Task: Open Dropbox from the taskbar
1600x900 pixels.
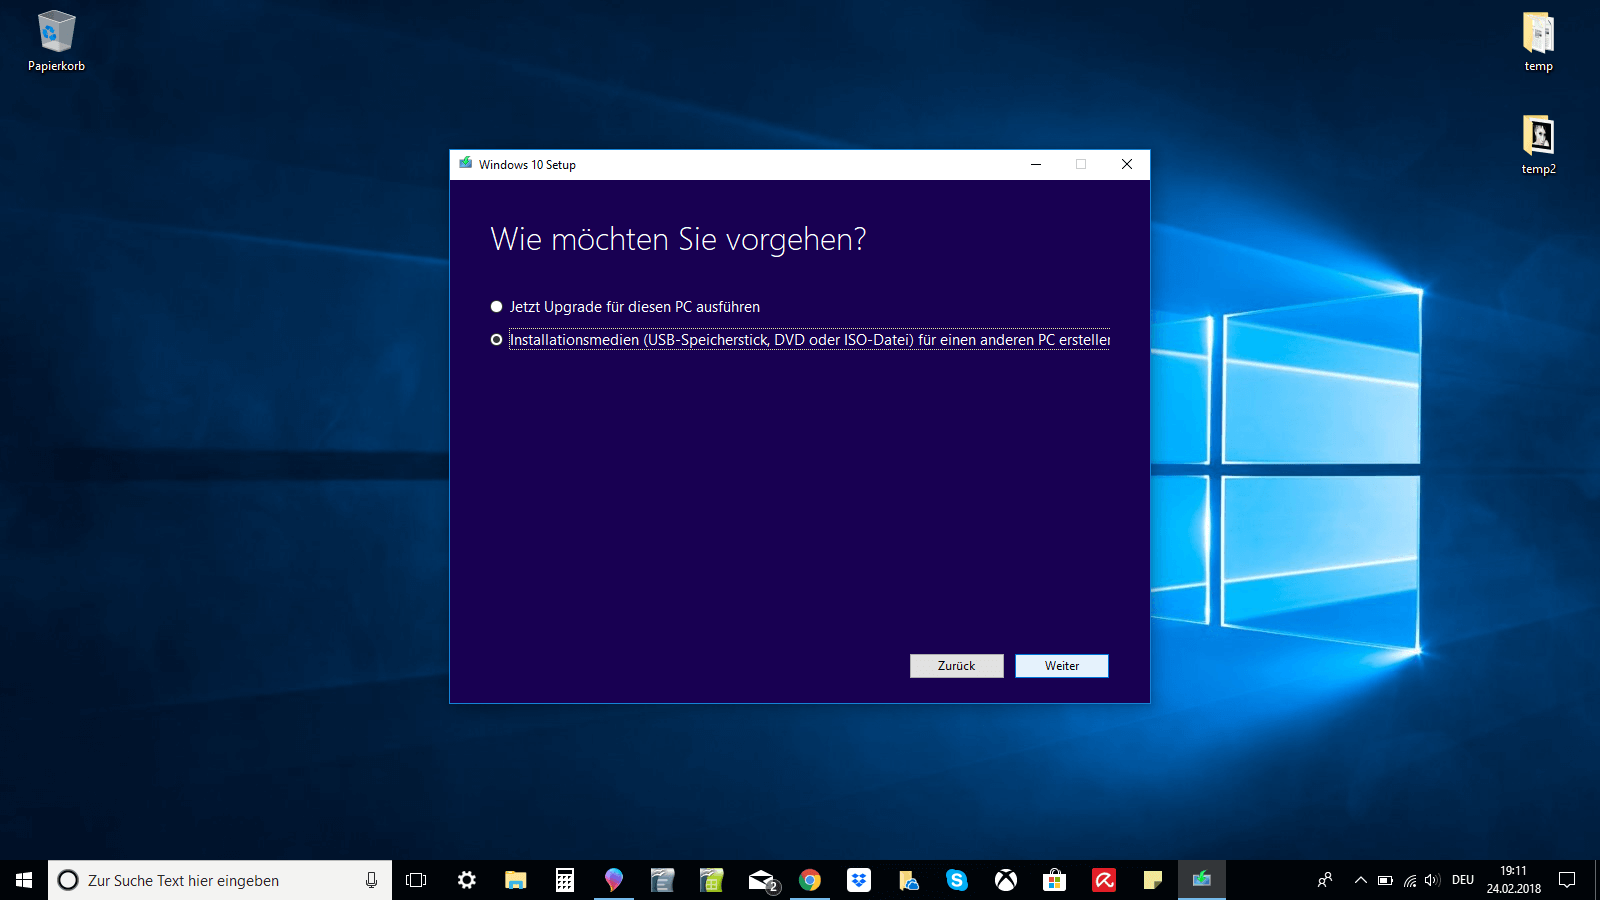Action: click(x=859, y=880)
